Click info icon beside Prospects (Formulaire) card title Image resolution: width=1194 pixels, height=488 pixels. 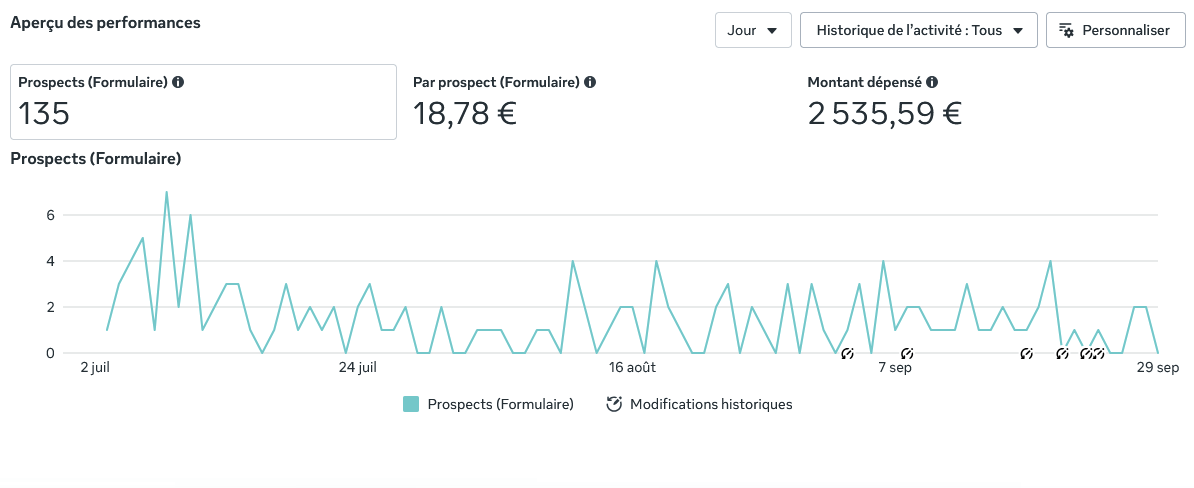coord(178,82)
